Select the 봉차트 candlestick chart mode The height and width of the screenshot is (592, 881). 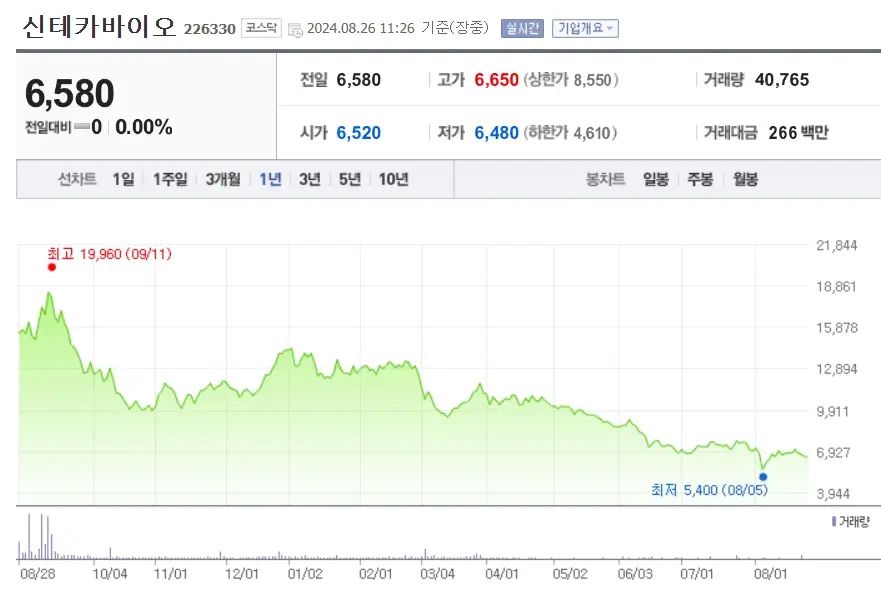[608, 181]
